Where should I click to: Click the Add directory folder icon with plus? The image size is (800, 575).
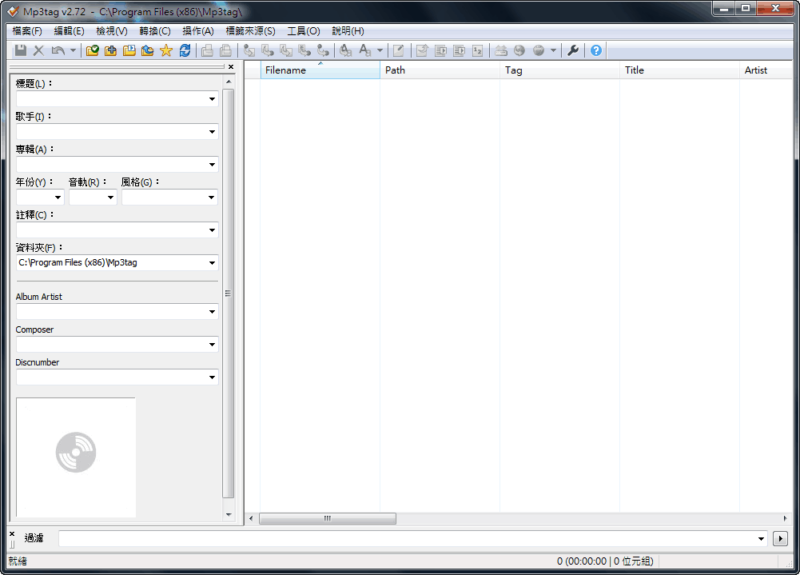click(x=111, y=51)
